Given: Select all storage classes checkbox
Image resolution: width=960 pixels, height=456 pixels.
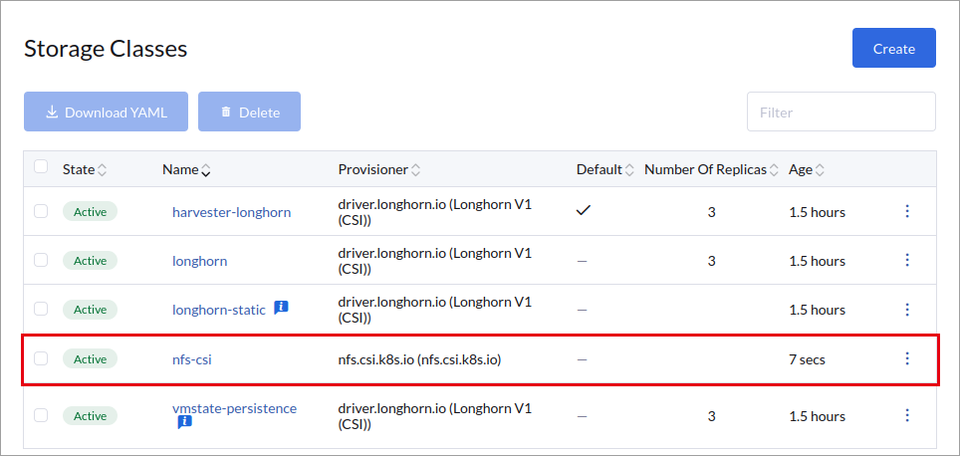Looking at the screenshot, I should tap(40, 167).
